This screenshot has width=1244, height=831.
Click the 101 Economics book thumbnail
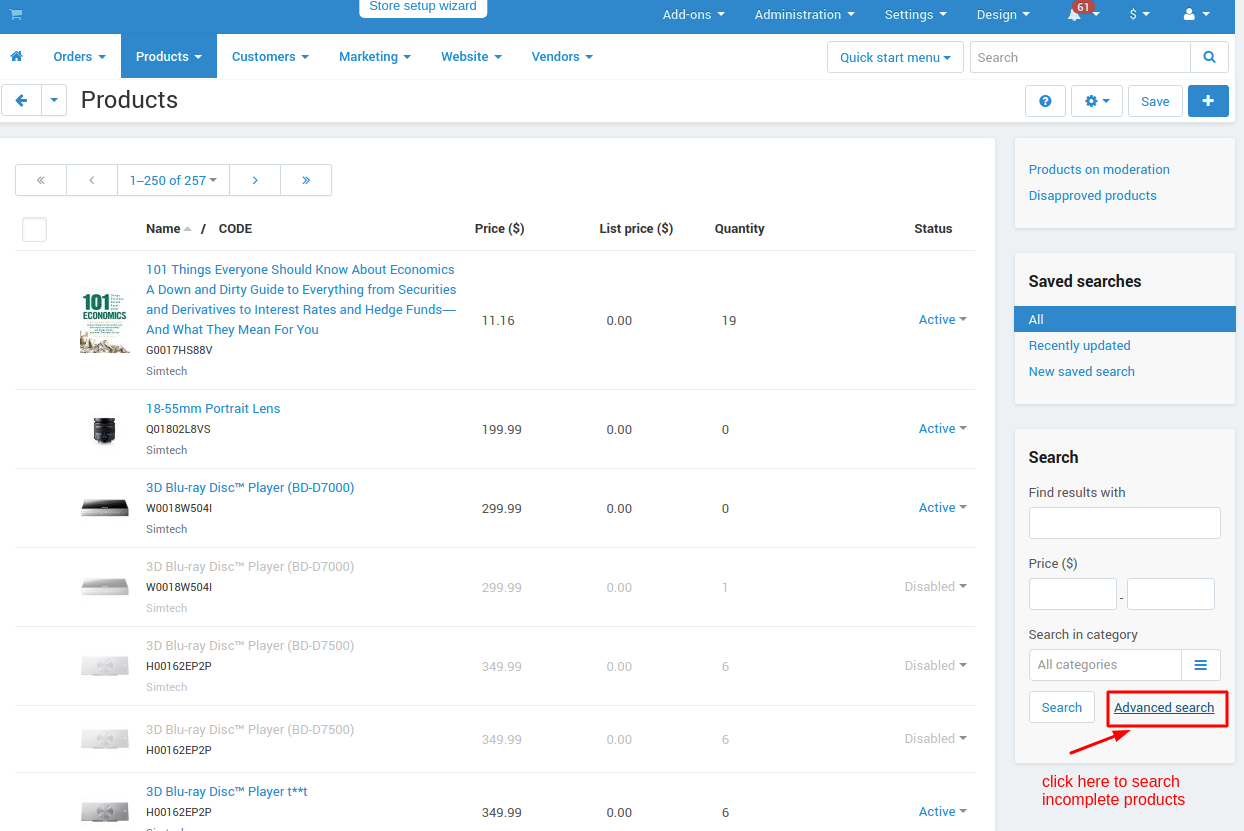105,321
